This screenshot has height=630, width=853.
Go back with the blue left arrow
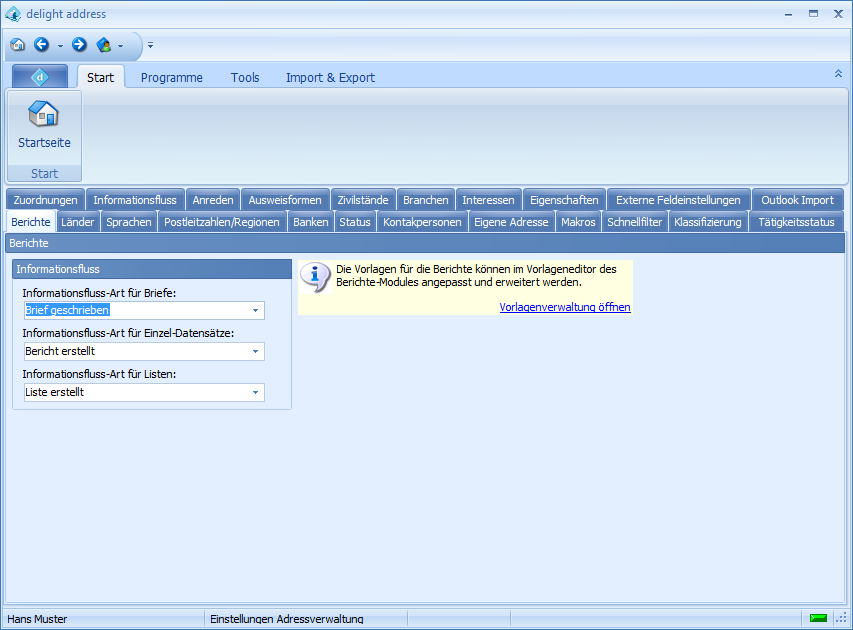click(41, 45)
